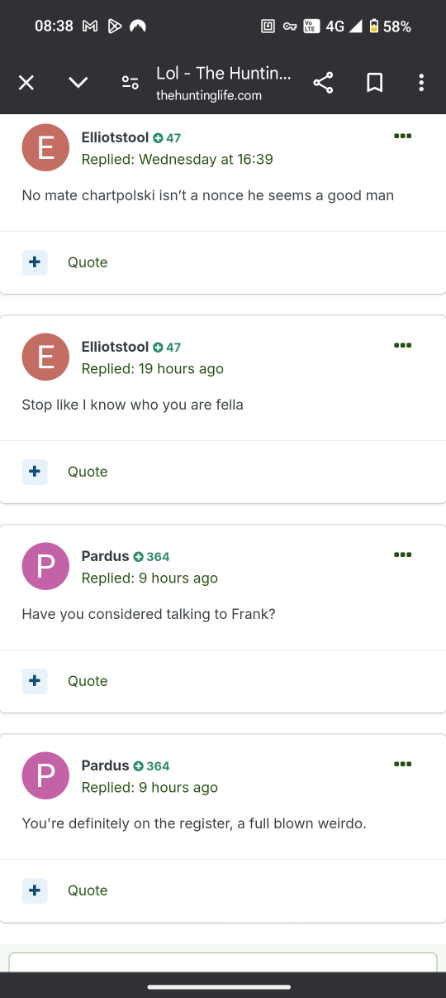Tap the reply text box at the bottom

point(223,962)
